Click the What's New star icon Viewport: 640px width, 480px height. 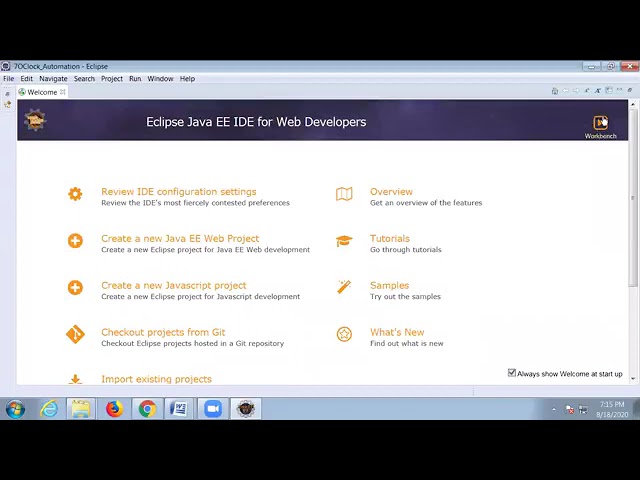(344, 334)
